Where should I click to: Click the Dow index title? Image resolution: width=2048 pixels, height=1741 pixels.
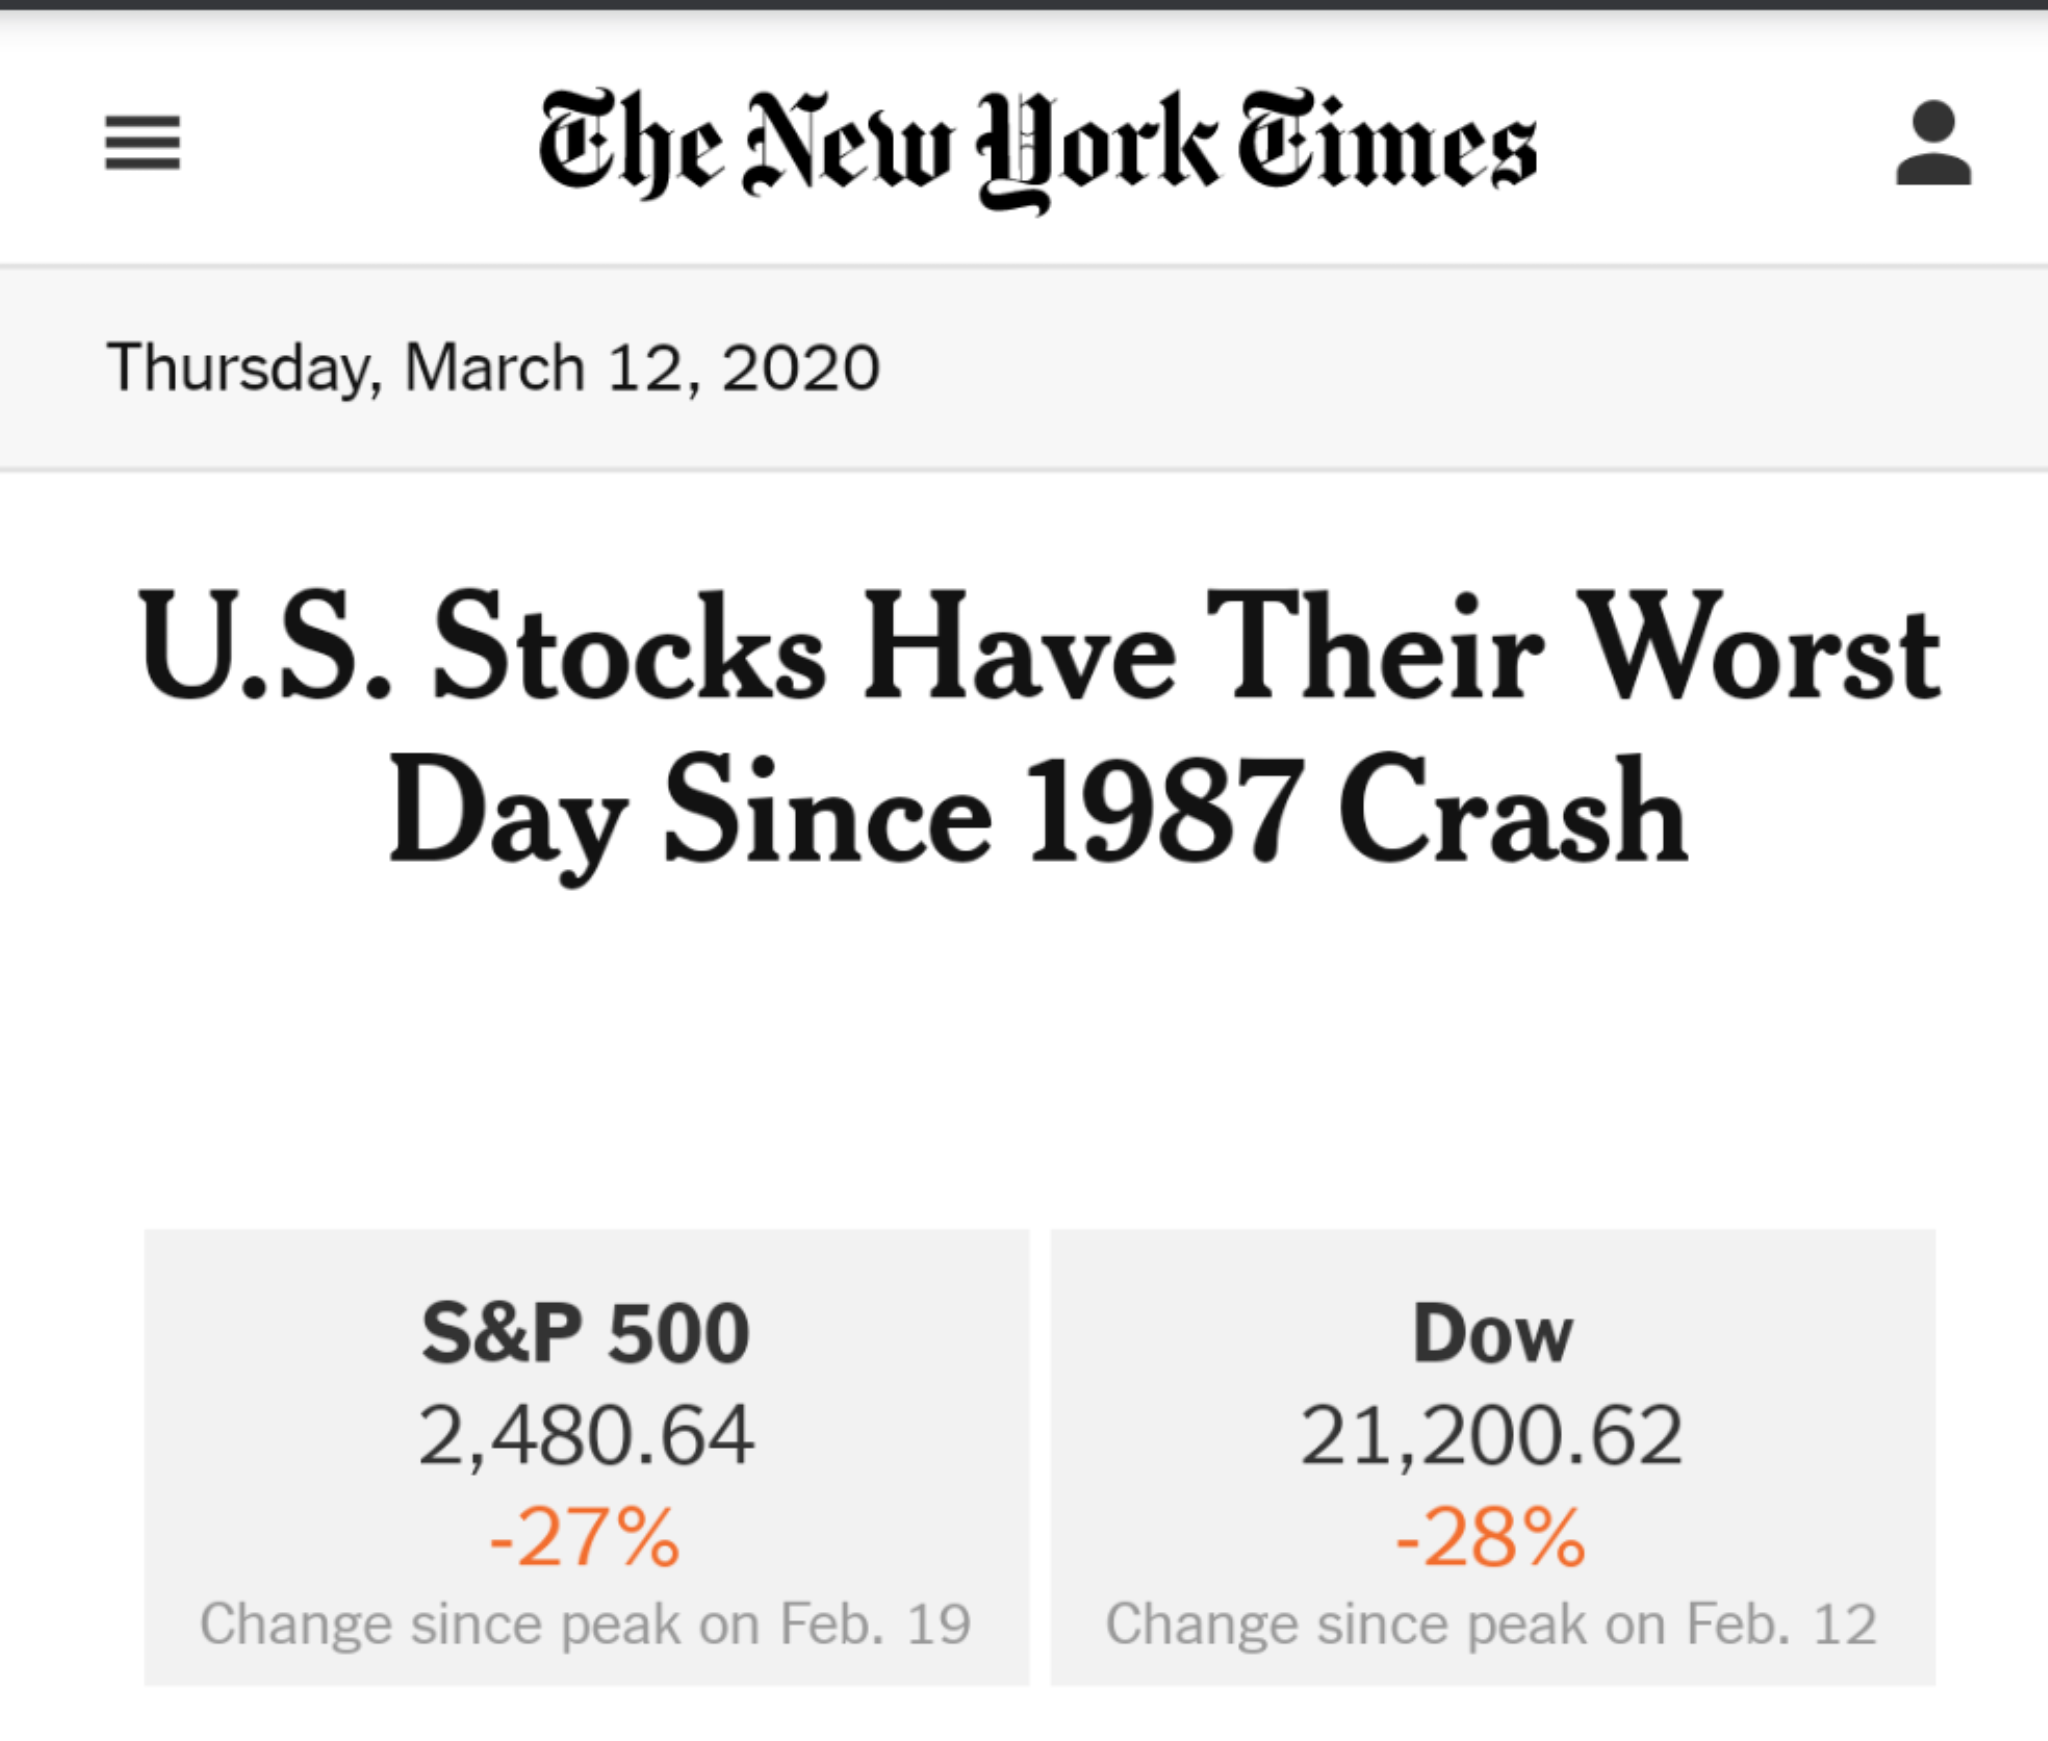point(1493,1333)
